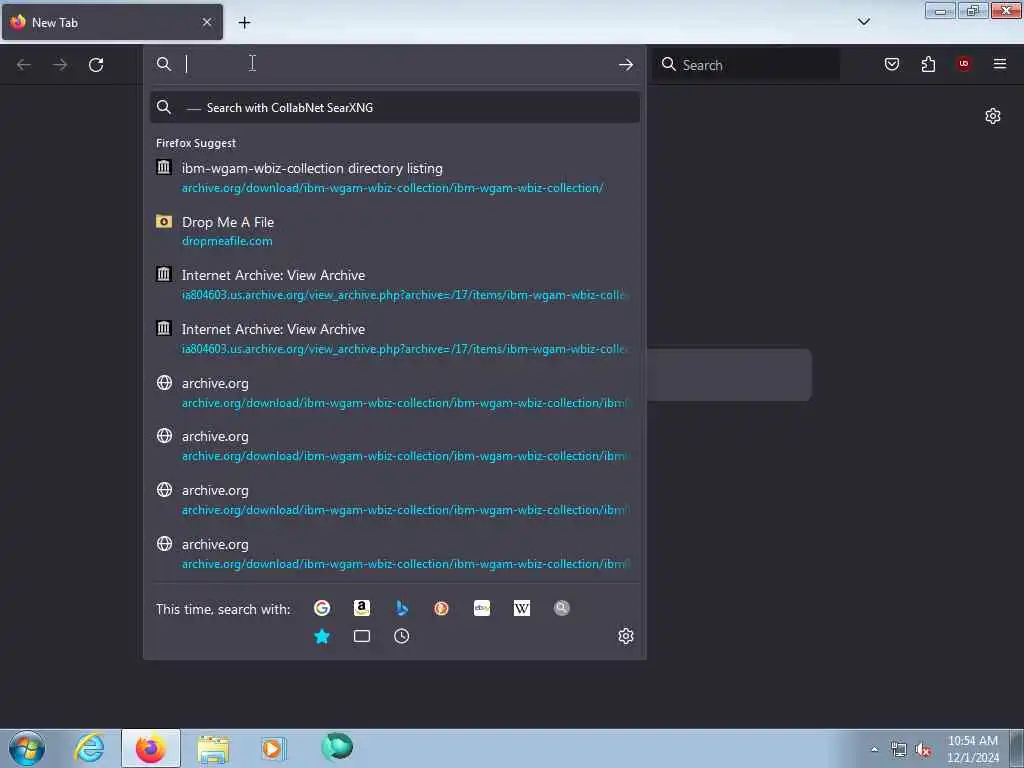Search this time with Bing icon
The height and width of the screenshot is (768, 1024).
point(402,609)
